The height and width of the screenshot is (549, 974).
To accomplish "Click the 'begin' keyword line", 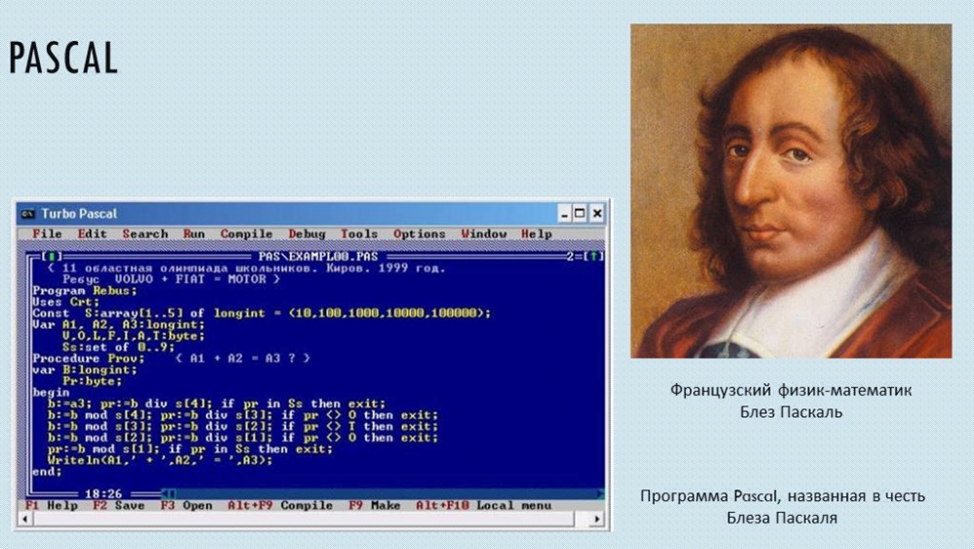I will 51,392.
